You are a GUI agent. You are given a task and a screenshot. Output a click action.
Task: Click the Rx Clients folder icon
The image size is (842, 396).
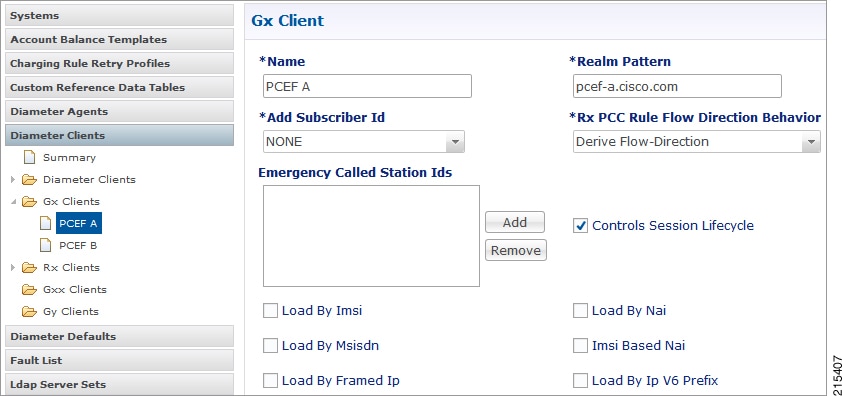point(30,268)
